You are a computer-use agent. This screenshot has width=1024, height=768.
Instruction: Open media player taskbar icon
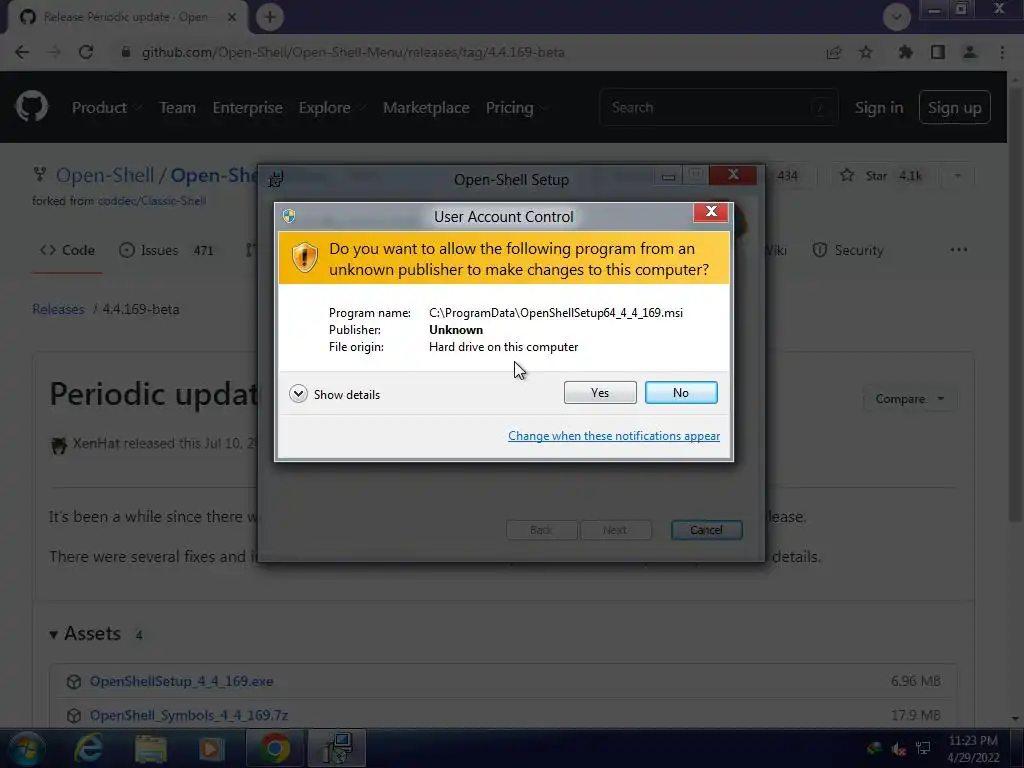[211, 749]
